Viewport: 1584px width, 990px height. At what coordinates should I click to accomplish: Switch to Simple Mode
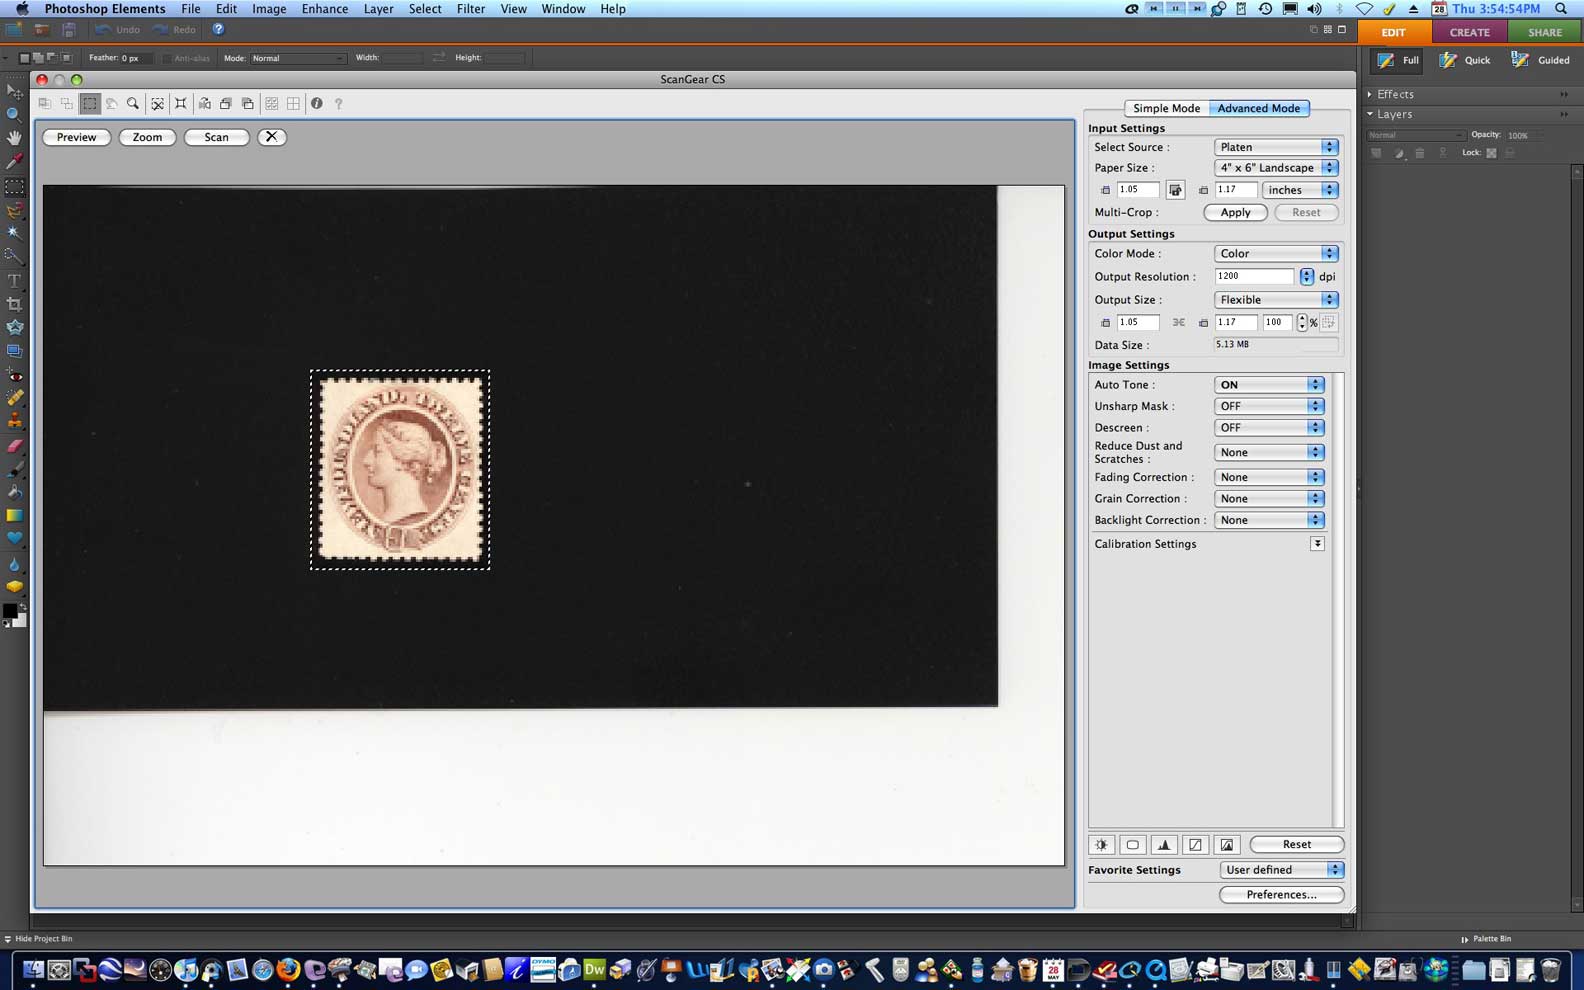point(1166,108)
